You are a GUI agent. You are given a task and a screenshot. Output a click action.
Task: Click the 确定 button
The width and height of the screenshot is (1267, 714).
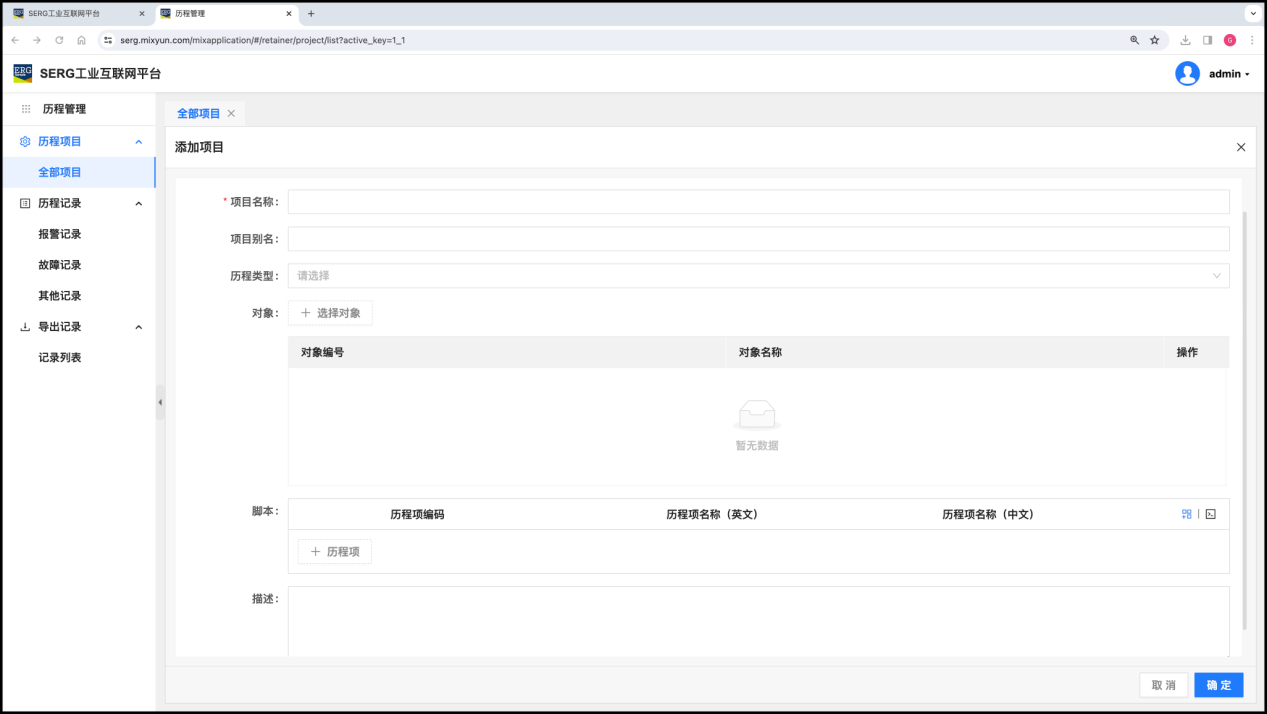click(x=1218, y=685)
